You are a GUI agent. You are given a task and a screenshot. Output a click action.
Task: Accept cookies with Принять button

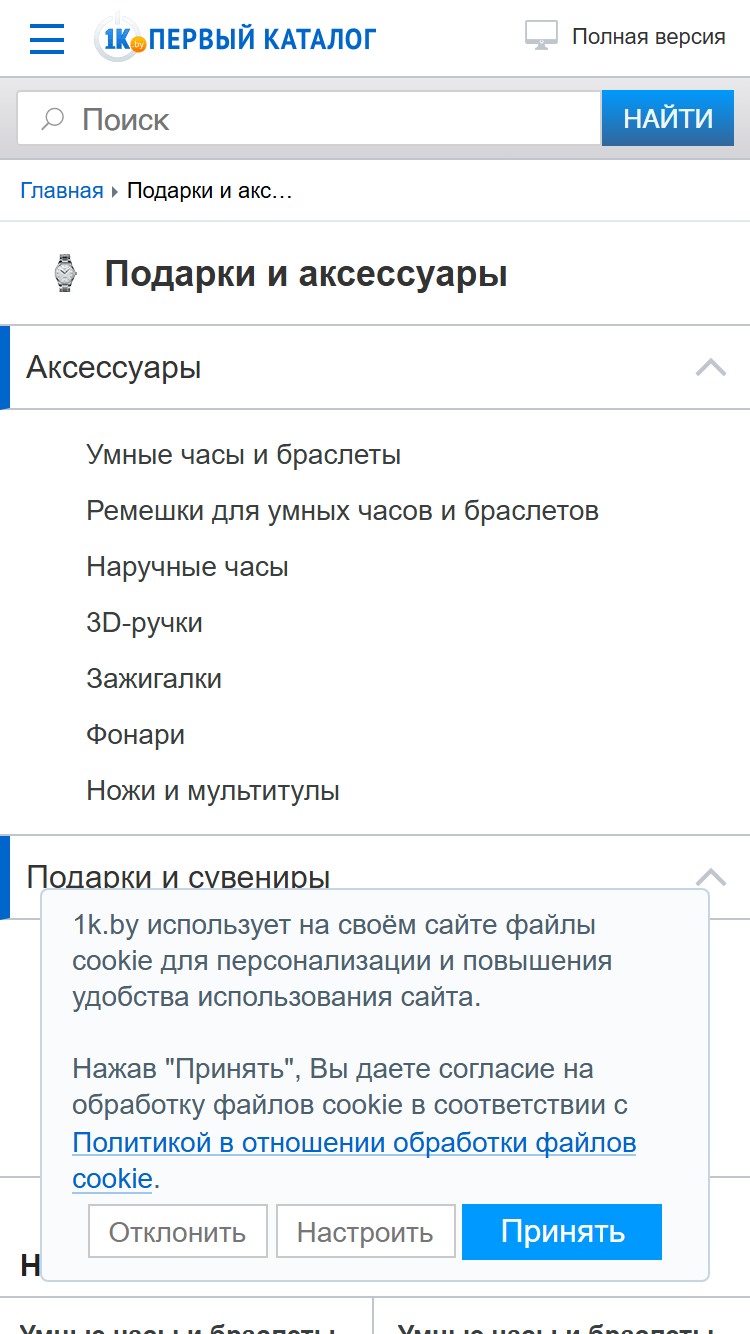click(x=562, y=1232)
